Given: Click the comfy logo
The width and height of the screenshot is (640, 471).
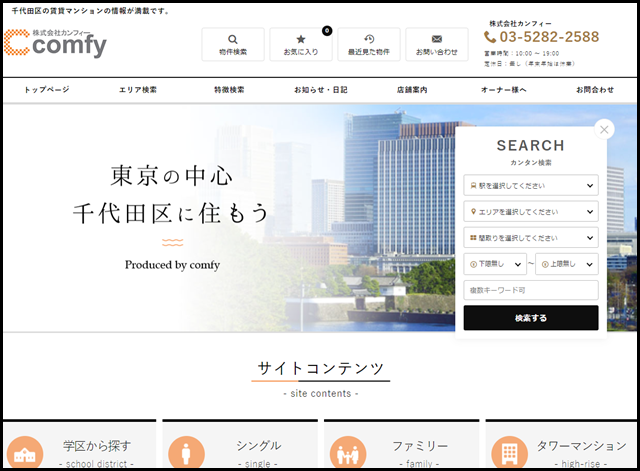Looking at the screenshot, I should tap(56, 43).
